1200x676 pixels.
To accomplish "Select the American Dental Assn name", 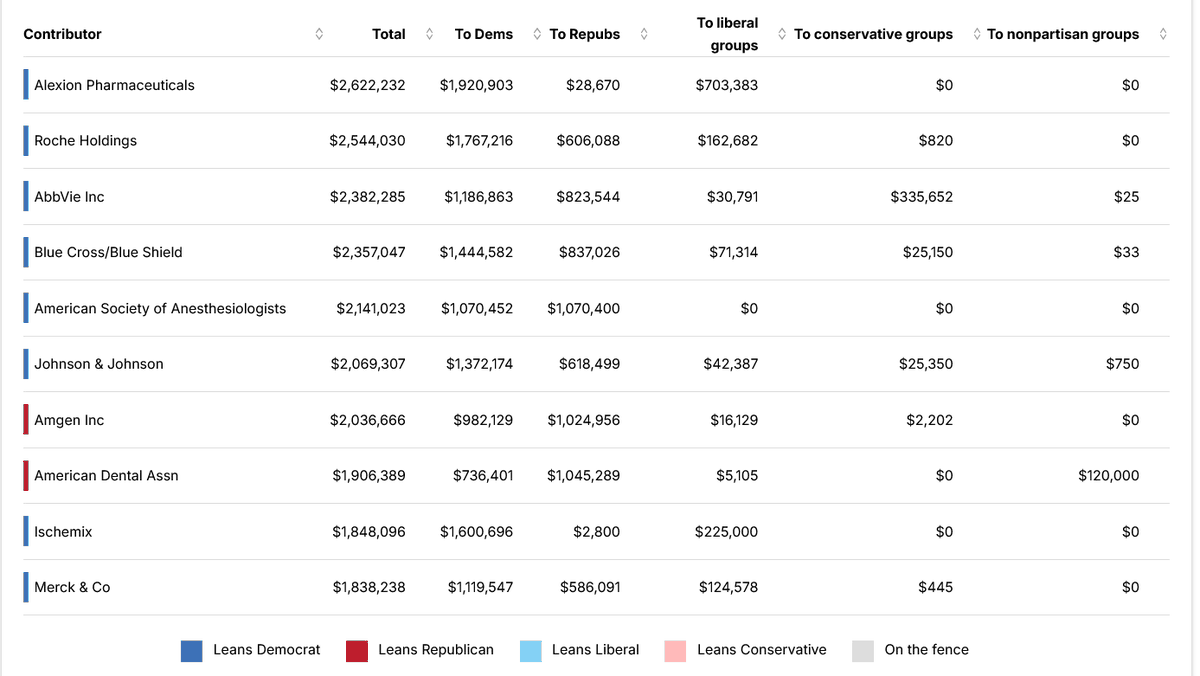I will (106, 476).
